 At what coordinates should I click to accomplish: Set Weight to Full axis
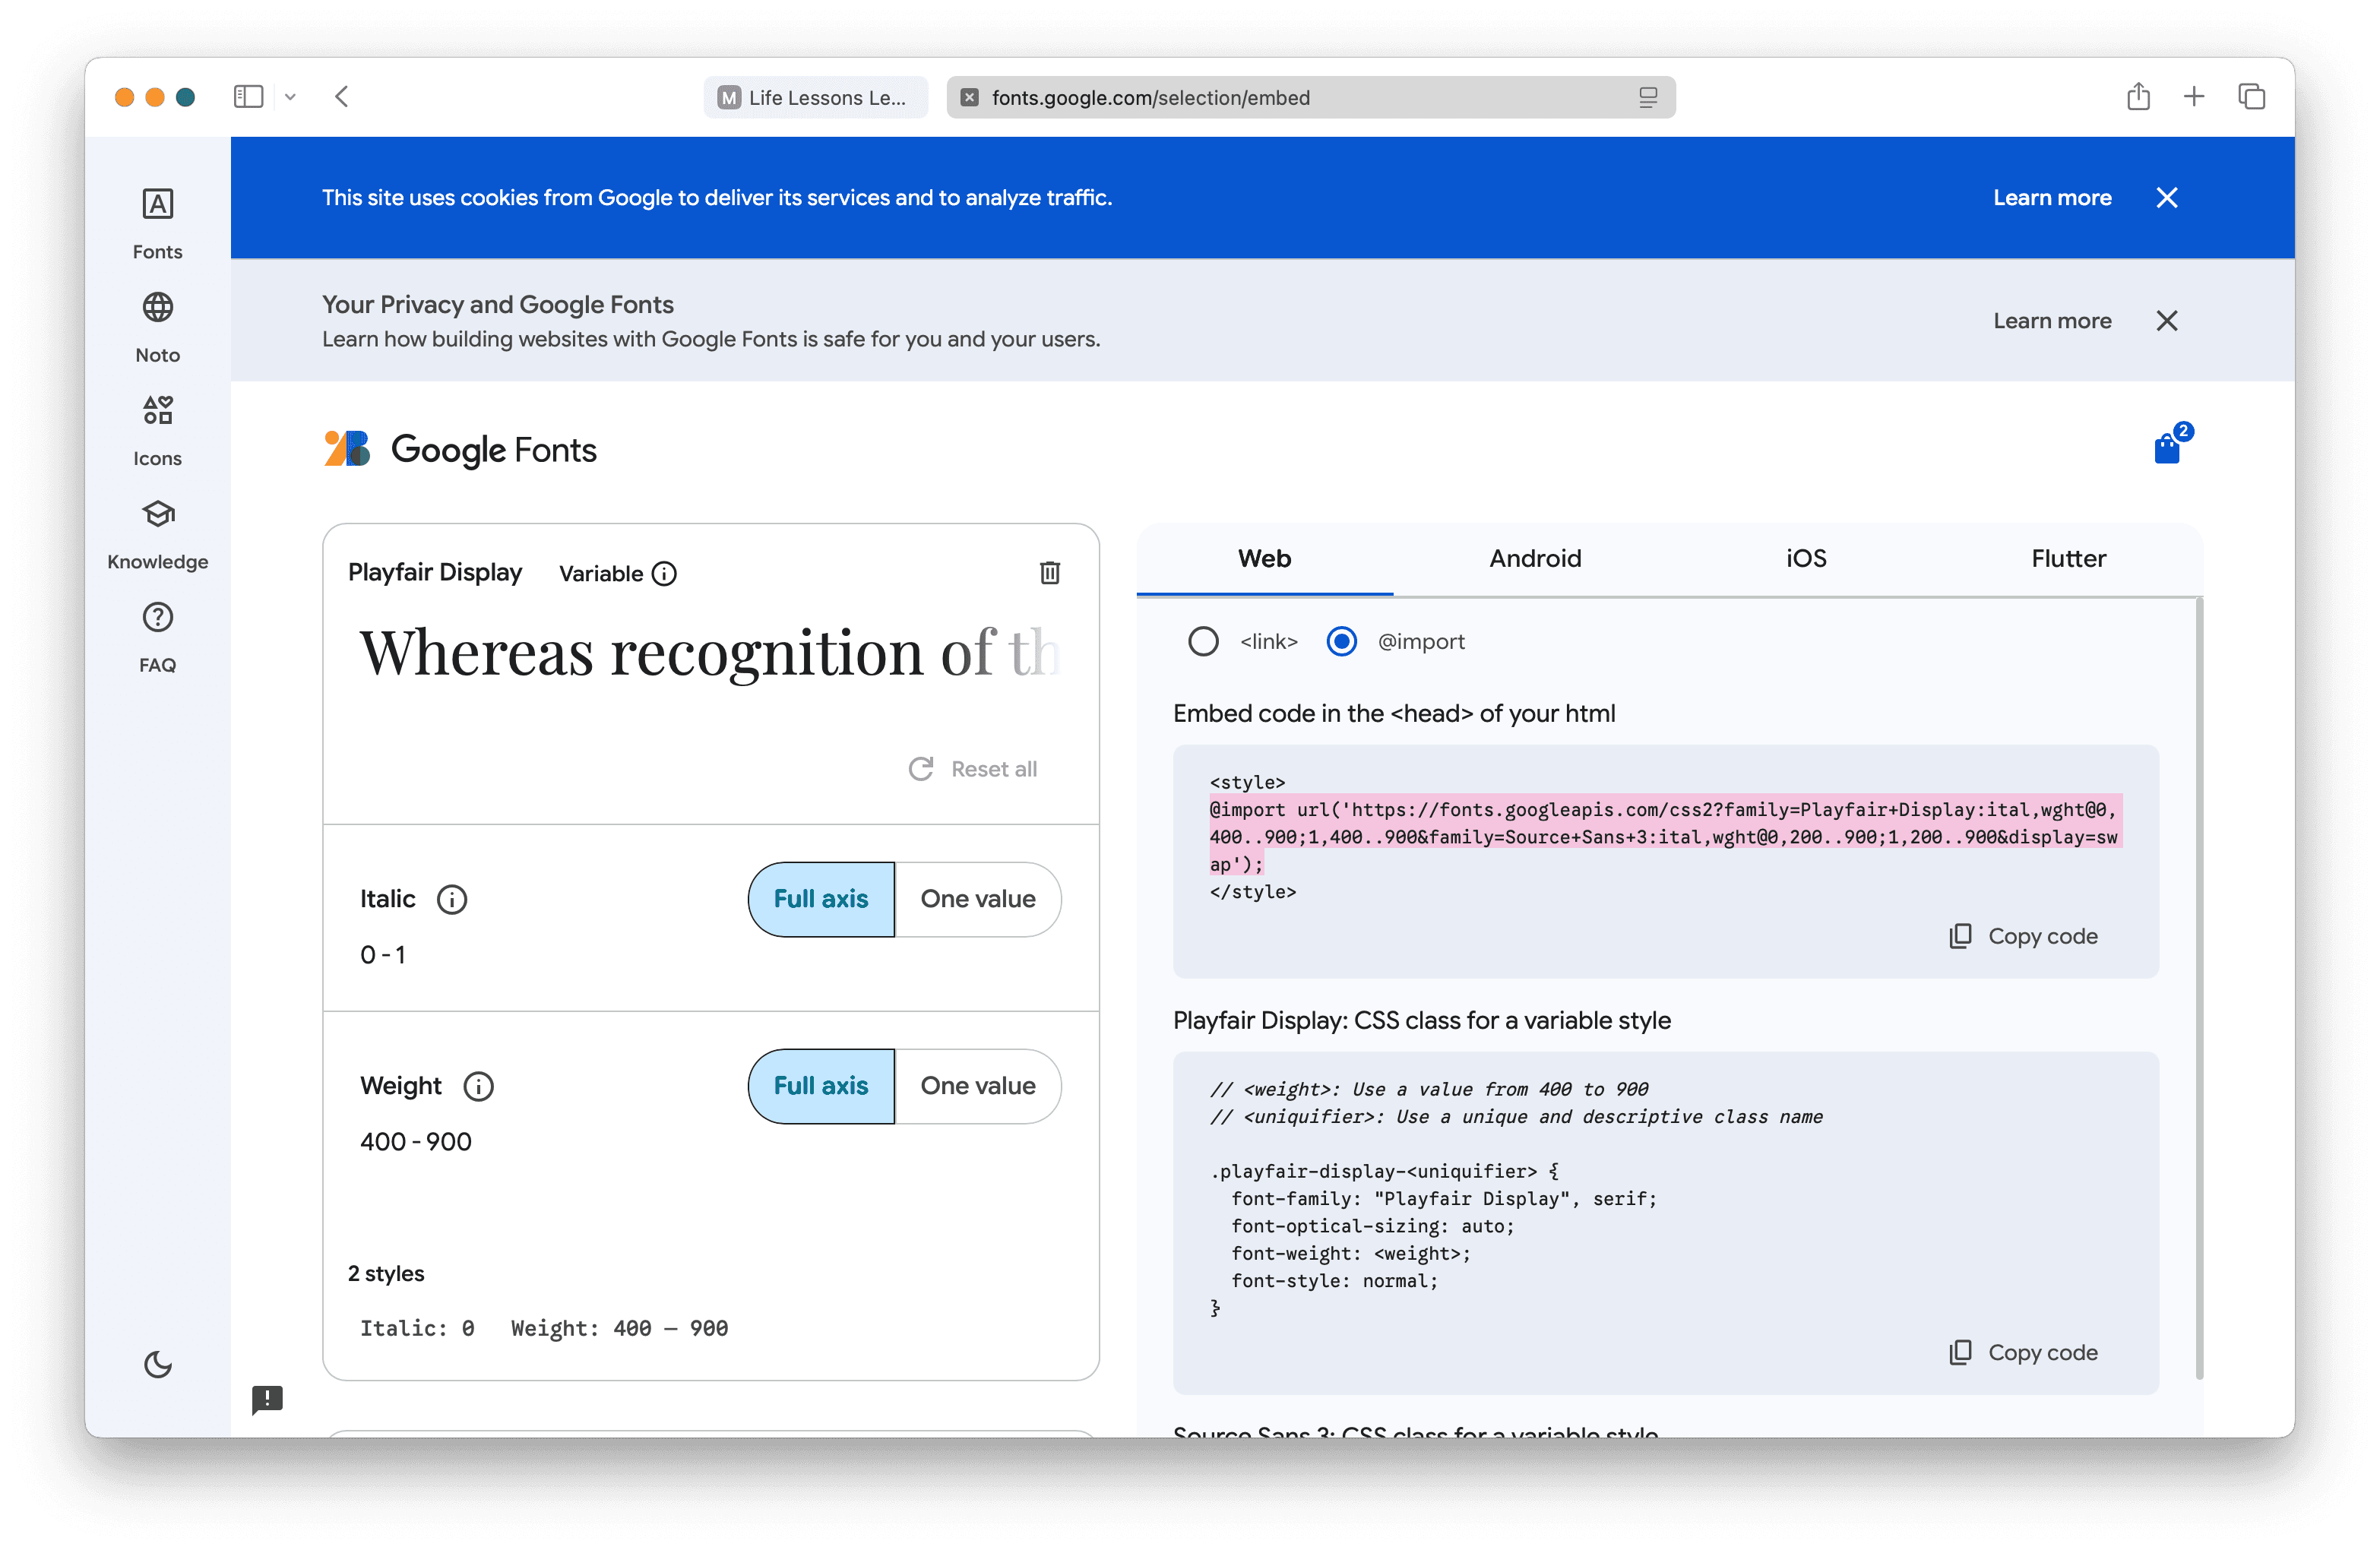[821, 1087]
